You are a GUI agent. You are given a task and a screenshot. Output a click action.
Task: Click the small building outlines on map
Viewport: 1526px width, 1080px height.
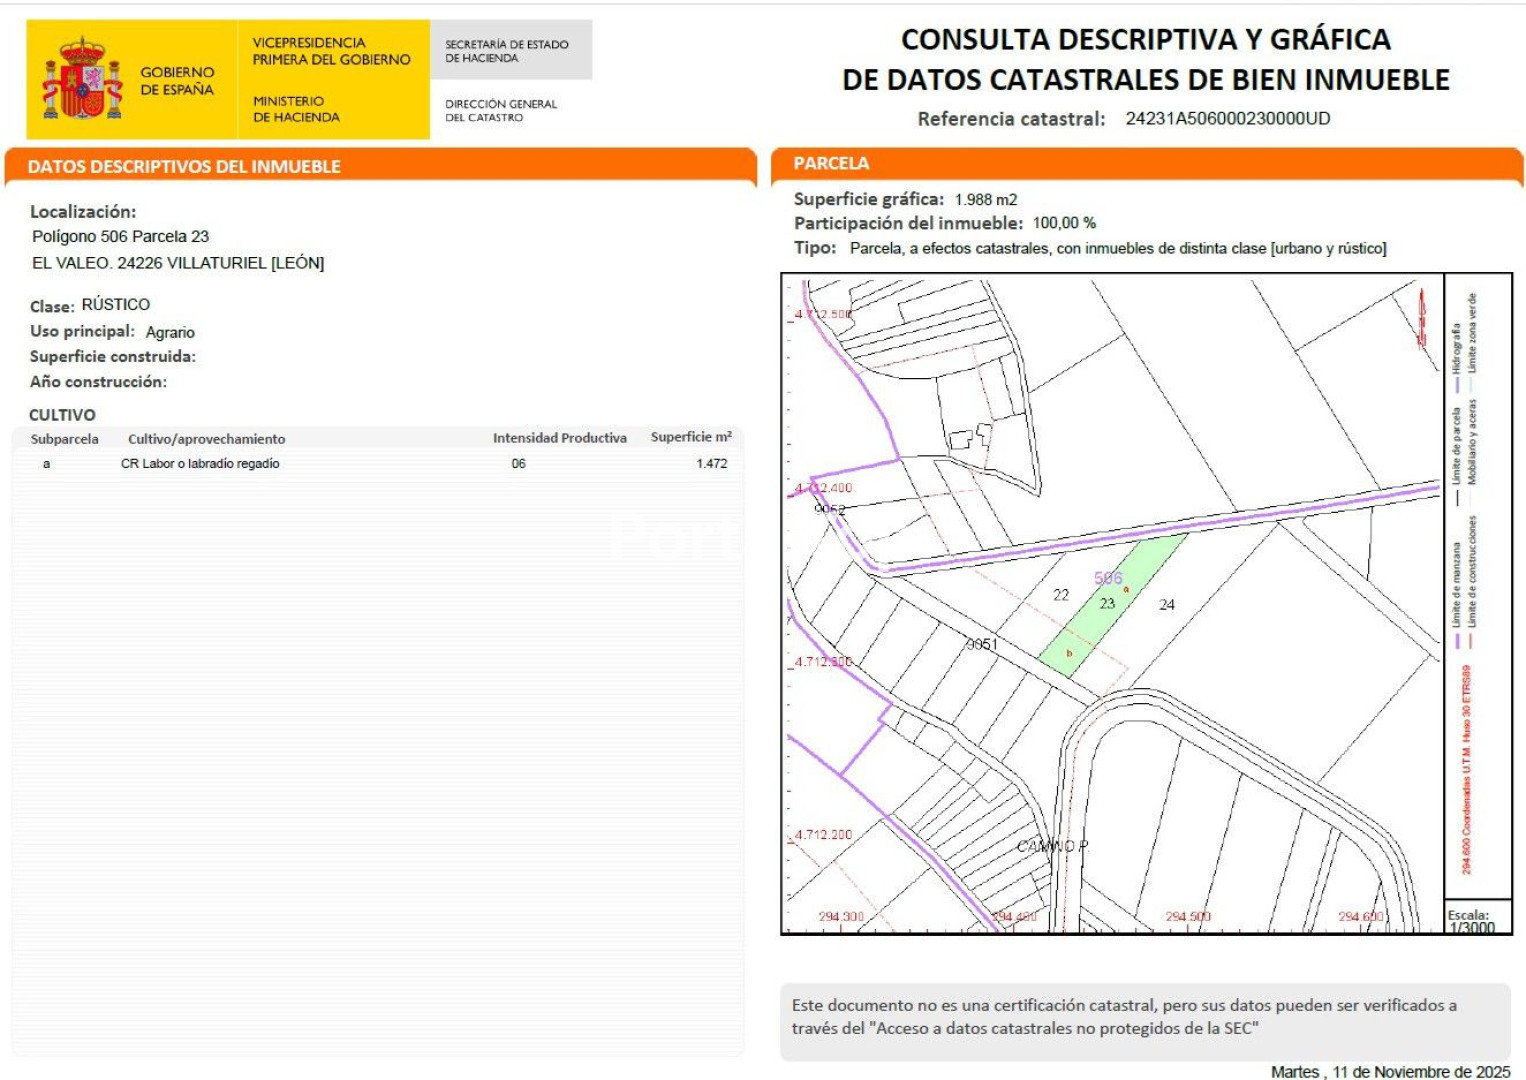[971, 437]
